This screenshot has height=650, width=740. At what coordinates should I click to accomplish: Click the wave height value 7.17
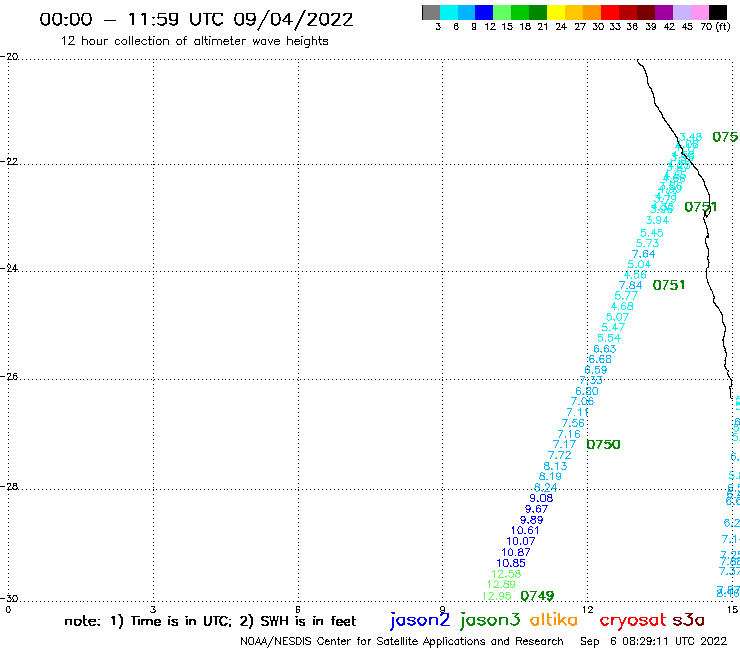[564, 444]
